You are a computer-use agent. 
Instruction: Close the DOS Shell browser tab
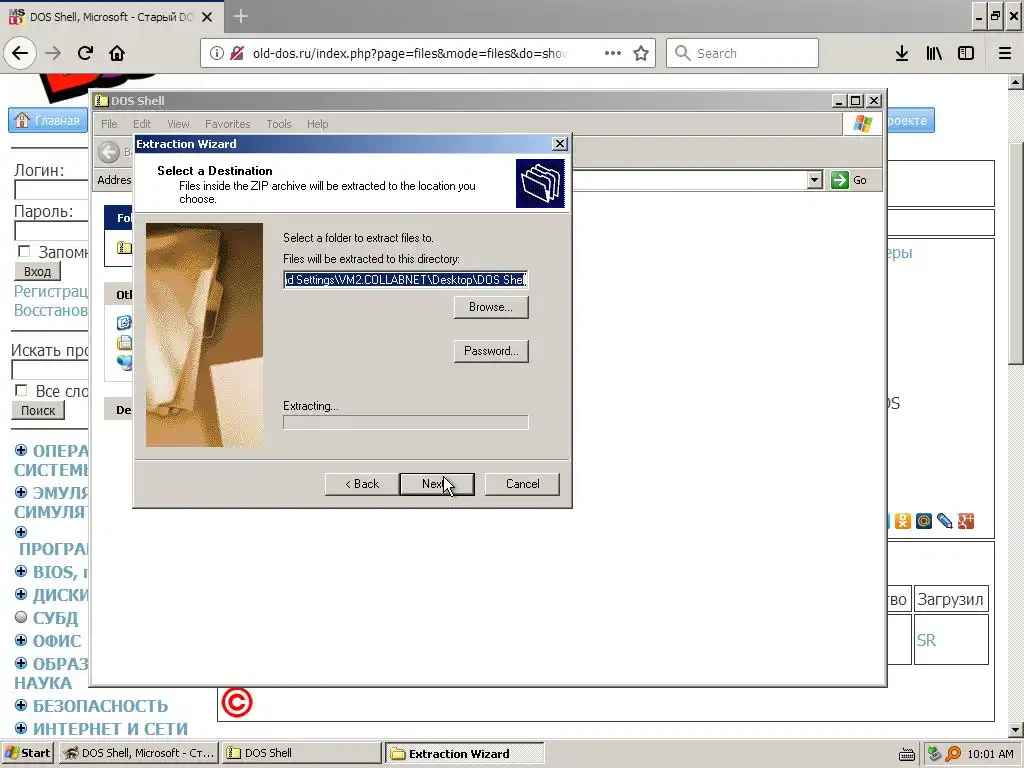pyautogui.click(x=207, y=17)
